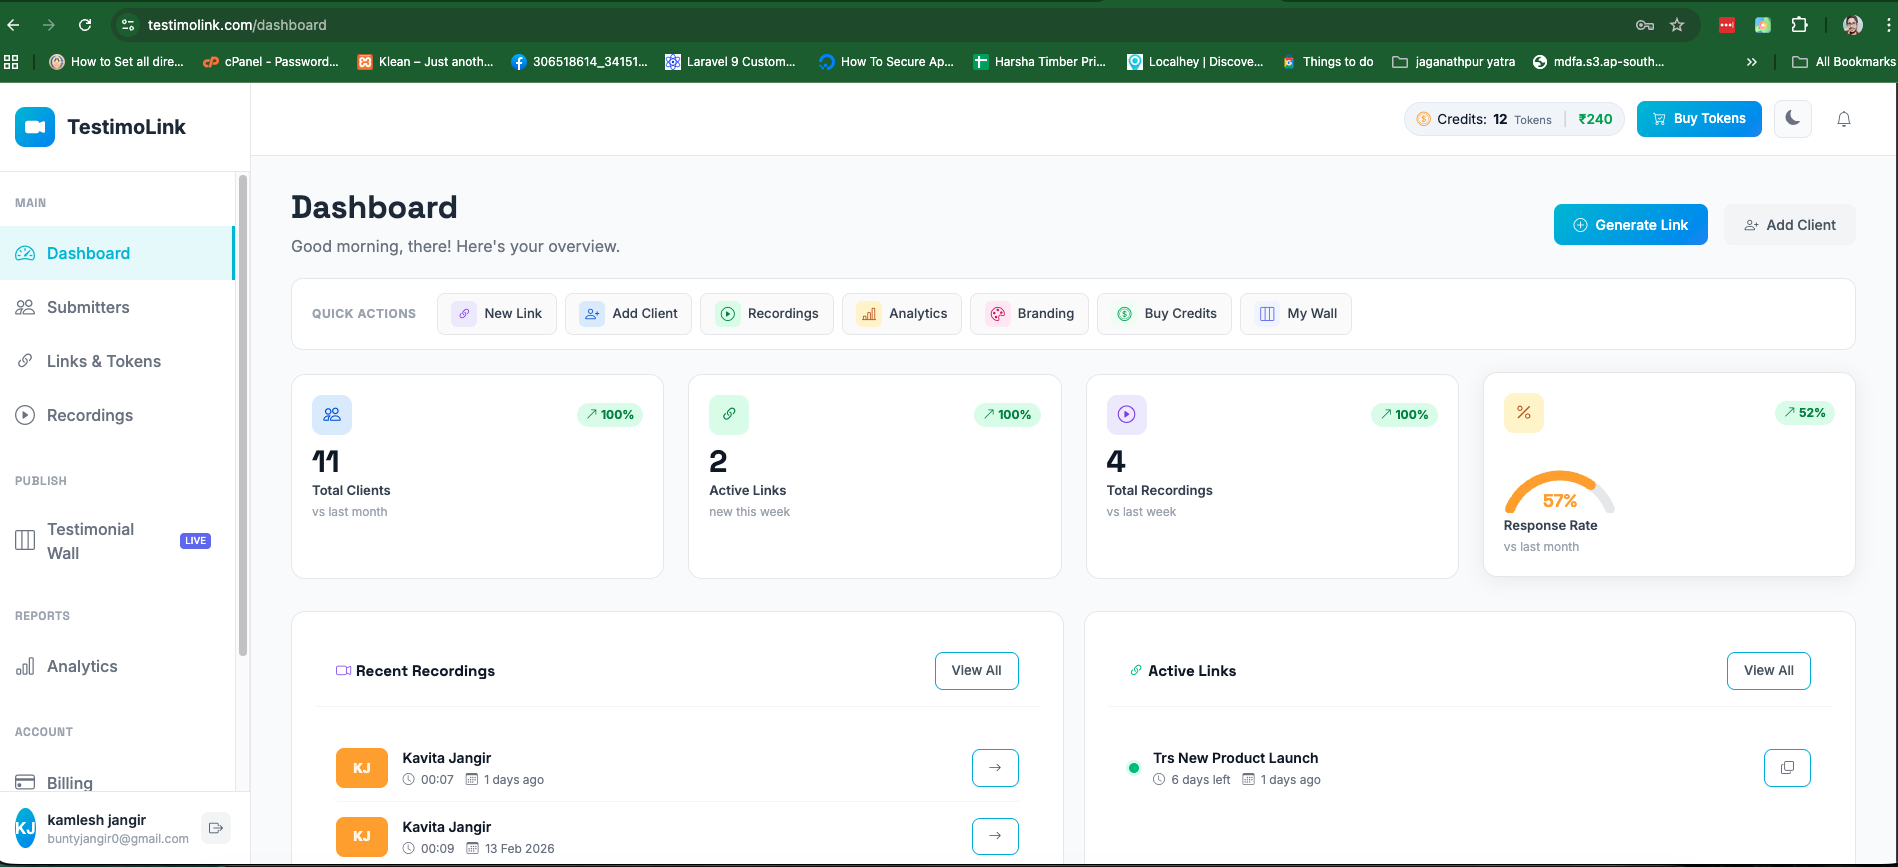Copy the Trs New Product Launch link

coord(1787,768)
